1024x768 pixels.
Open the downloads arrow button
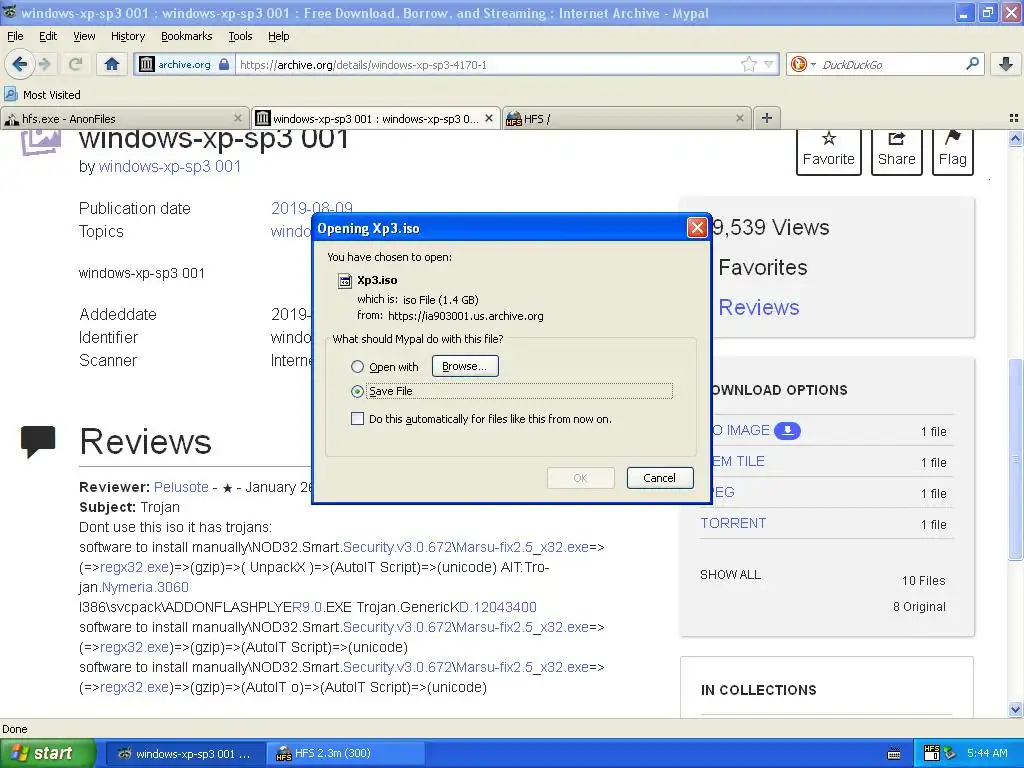pyautogui.click(x=1006, y=64)
